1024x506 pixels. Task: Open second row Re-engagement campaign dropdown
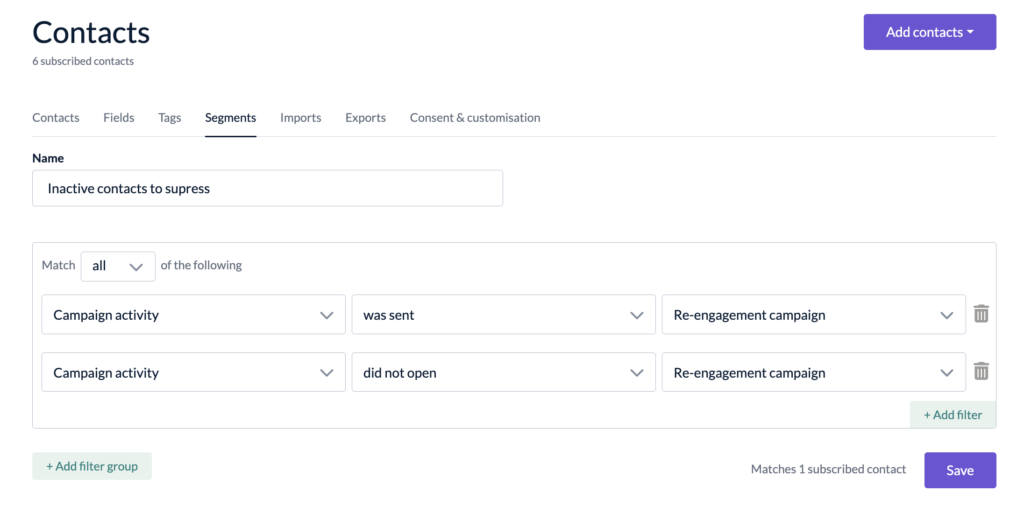click(x=813, y=373)
